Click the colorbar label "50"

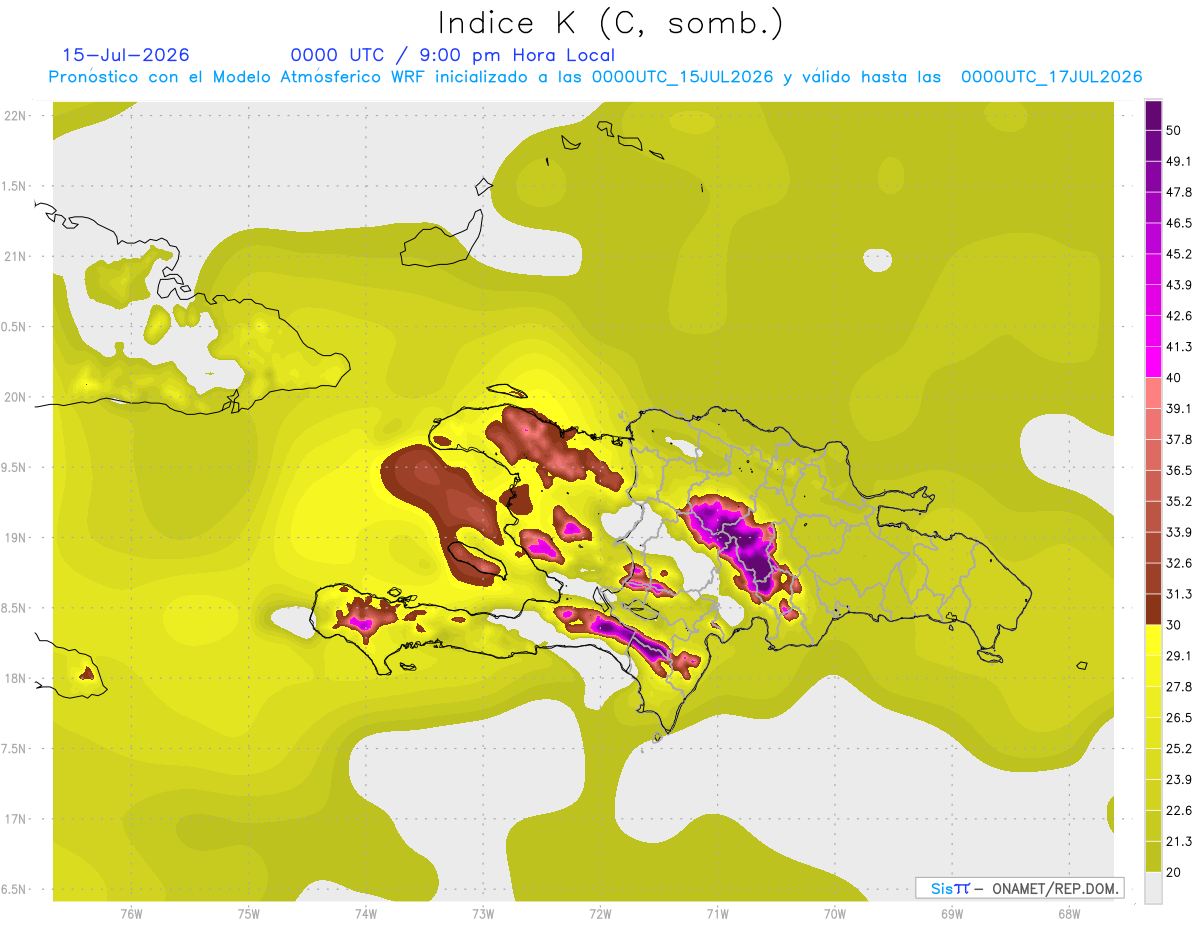(1174, 130)
